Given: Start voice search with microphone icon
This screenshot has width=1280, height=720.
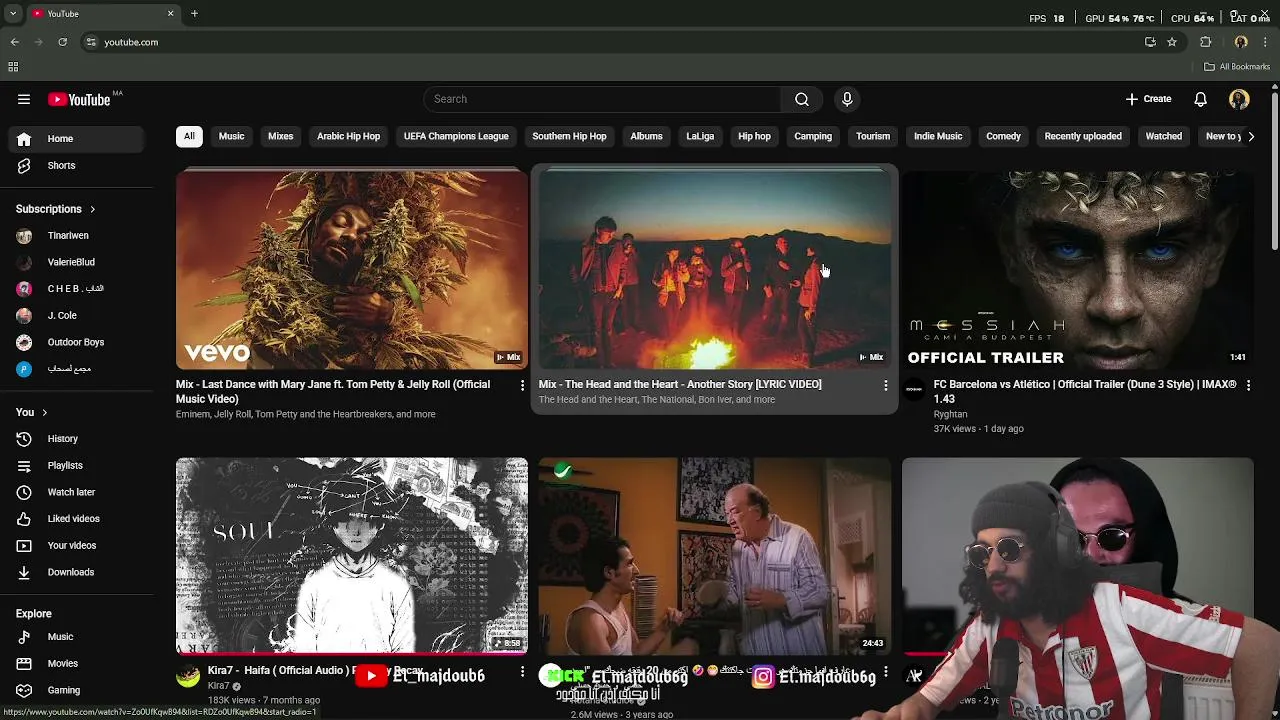Looking at the screenshot, I should [847, 99].
